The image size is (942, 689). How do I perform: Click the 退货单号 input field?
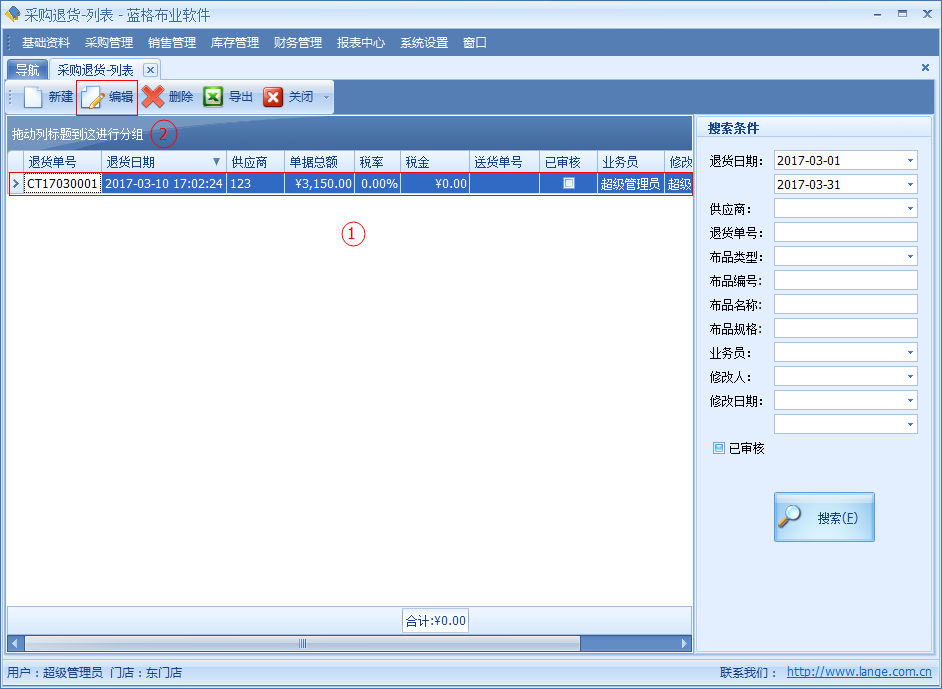(x=845, y=233)
